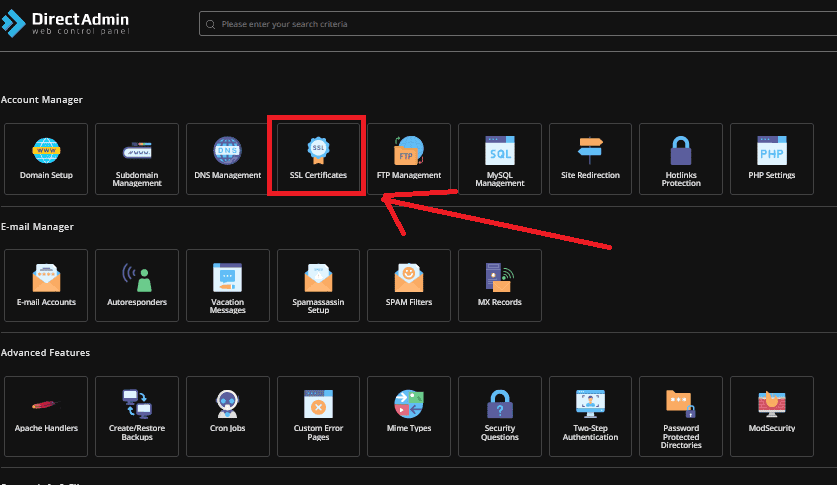Open Create/Restore Backups tile
The height and width of the screenshot is (485, 837).
click(137, 416)
